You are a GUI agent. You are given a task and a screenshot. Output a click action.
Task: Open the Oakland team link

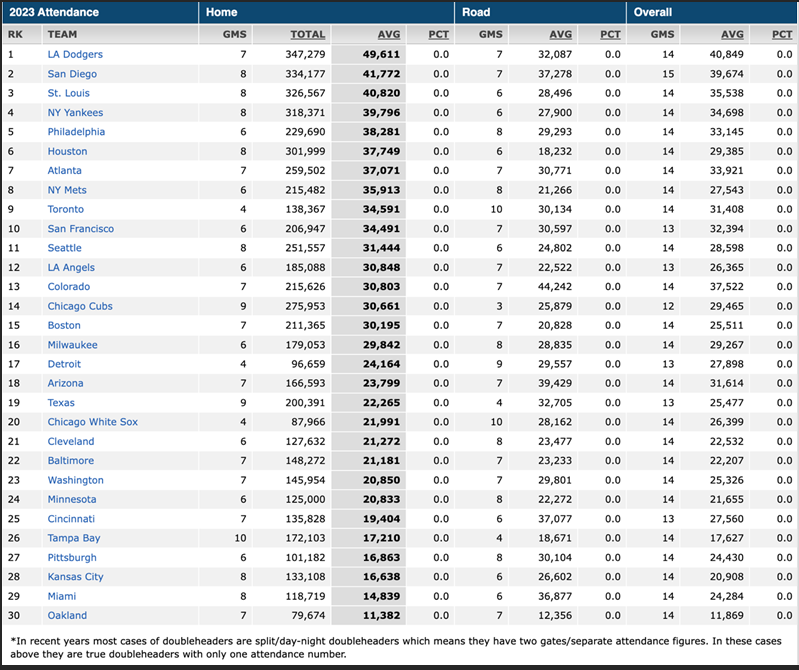tap(67, 615)
